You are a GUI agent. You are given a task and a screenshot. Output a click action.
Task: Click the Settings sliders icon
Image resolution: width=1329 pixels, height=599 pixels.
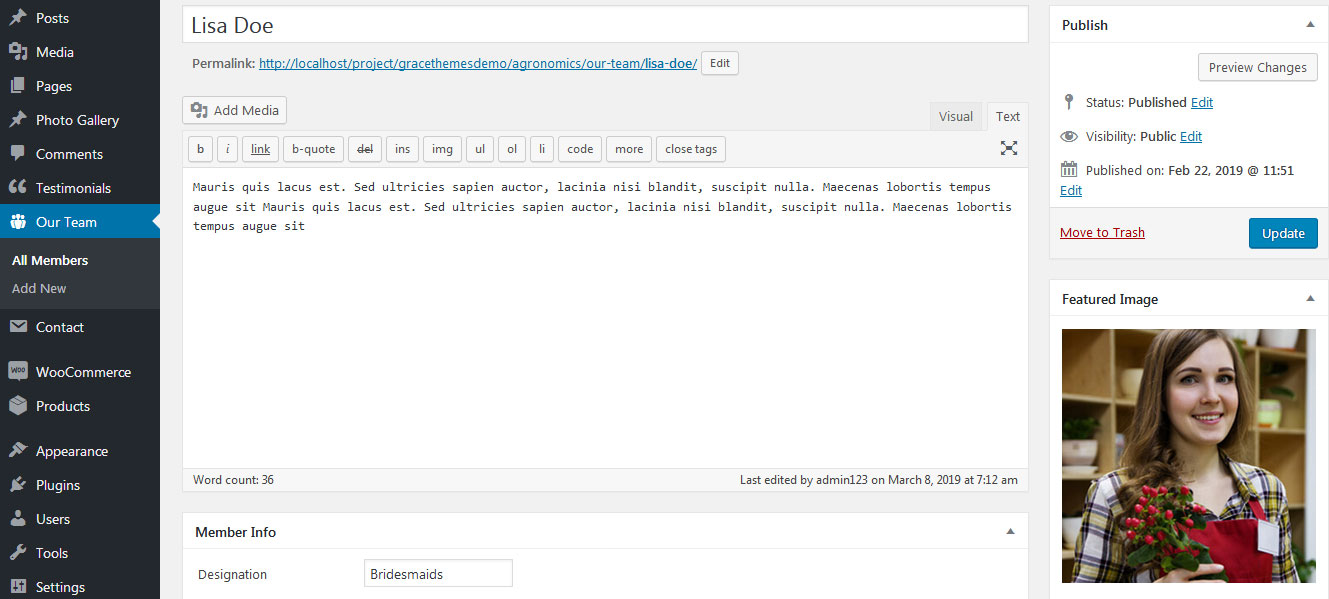pos(18,587)
